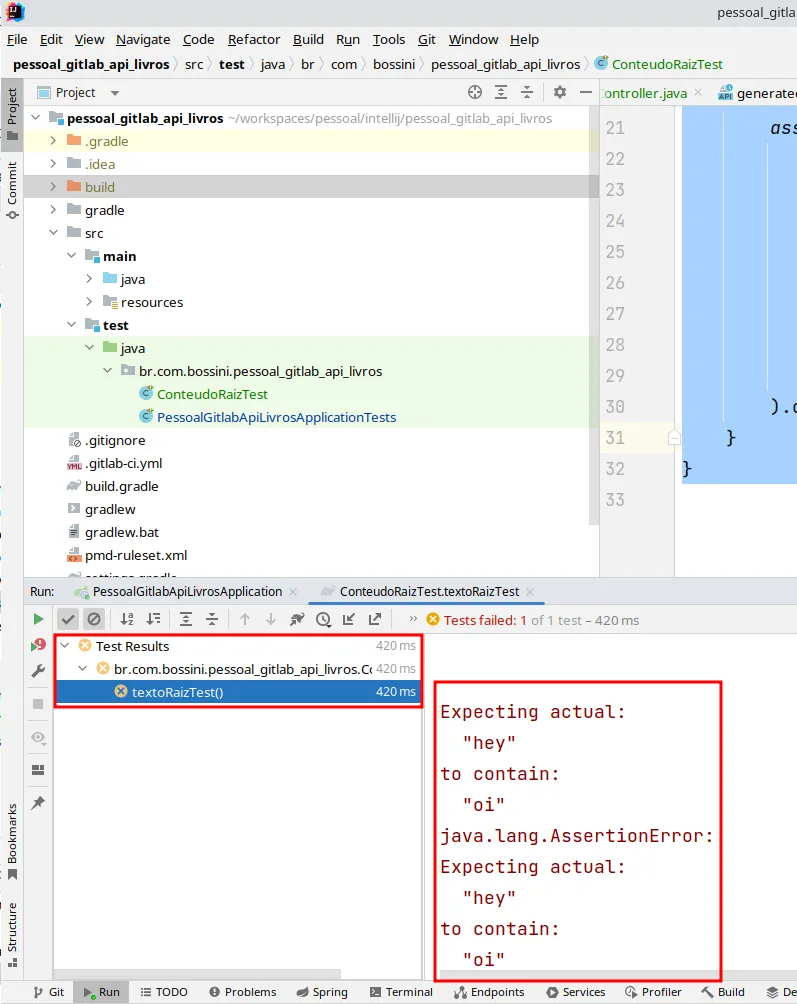Open Problems tool window in bottom bar
The height and width of the screenshot is (1004, 797).
pyautogui.click(x=243, y=992)
